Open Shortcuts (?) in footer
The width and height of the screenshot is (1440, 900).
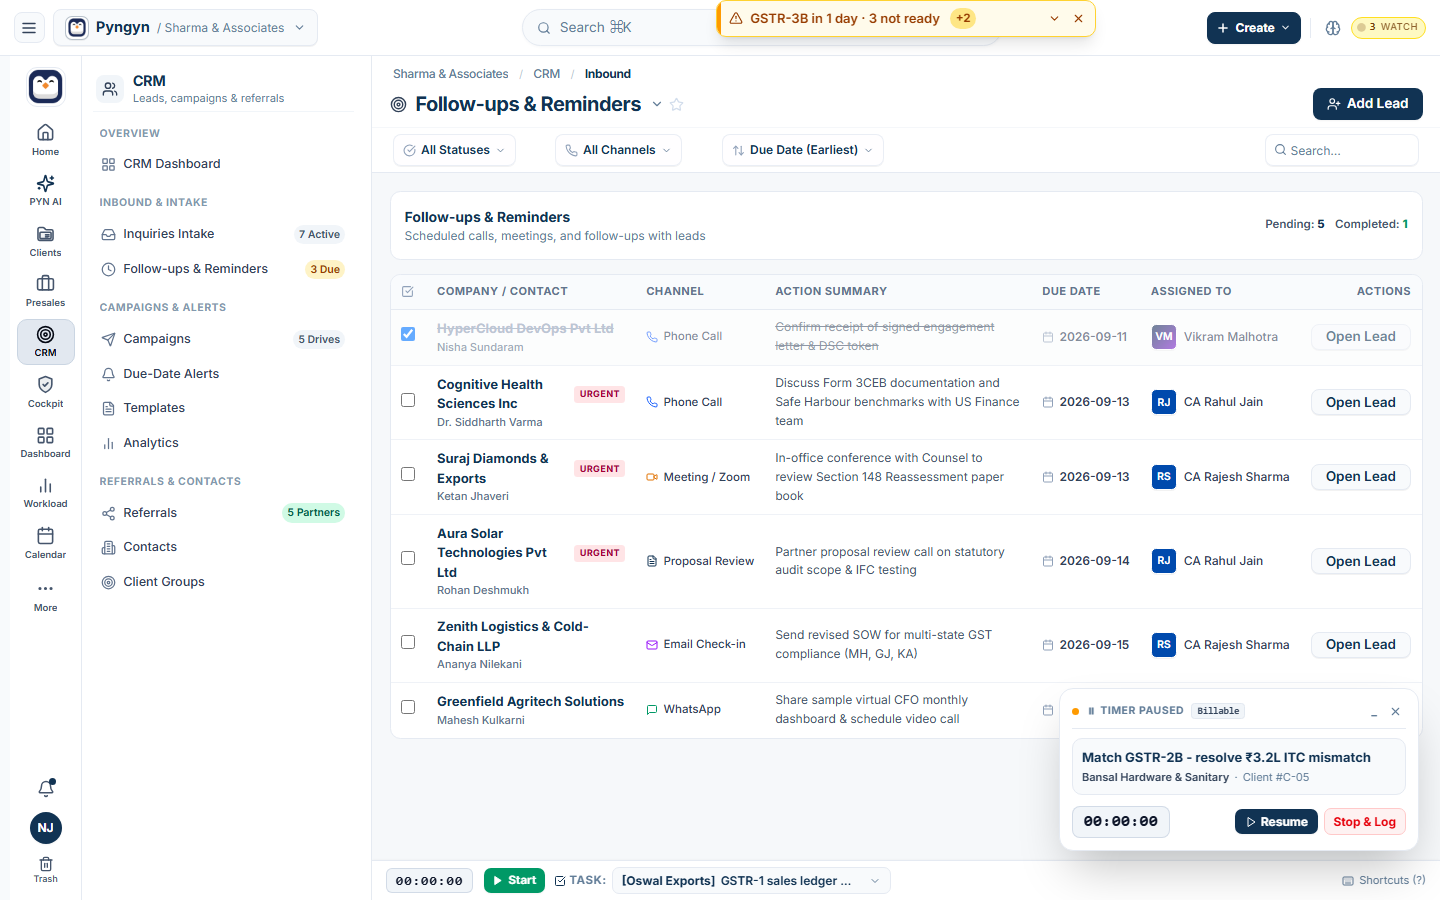click(x=1384, y=881)
